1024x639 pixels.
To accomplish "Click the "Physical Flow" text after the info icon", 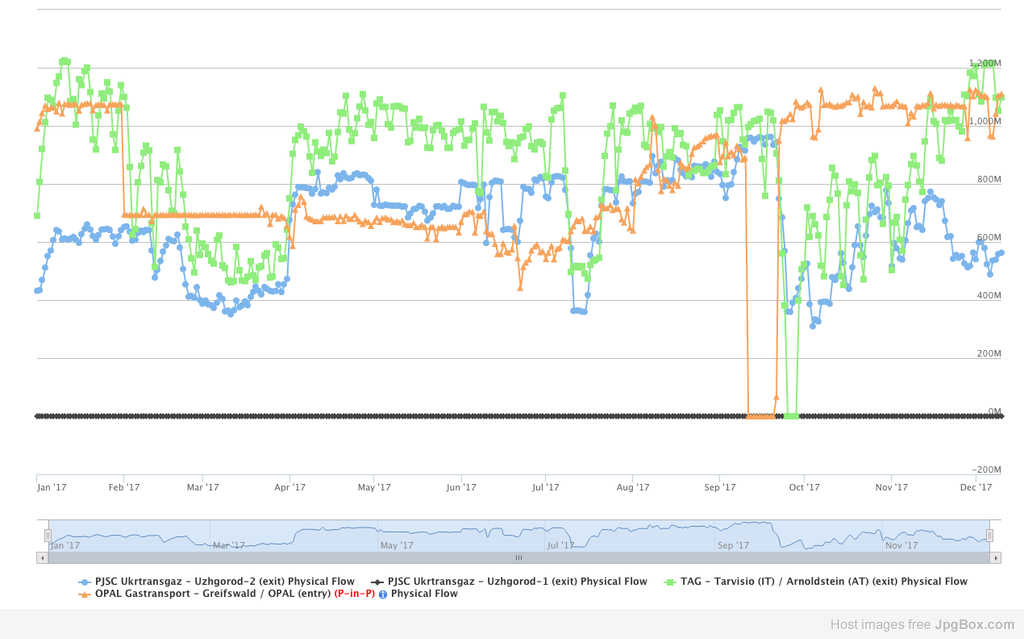I will pos(424,593).
